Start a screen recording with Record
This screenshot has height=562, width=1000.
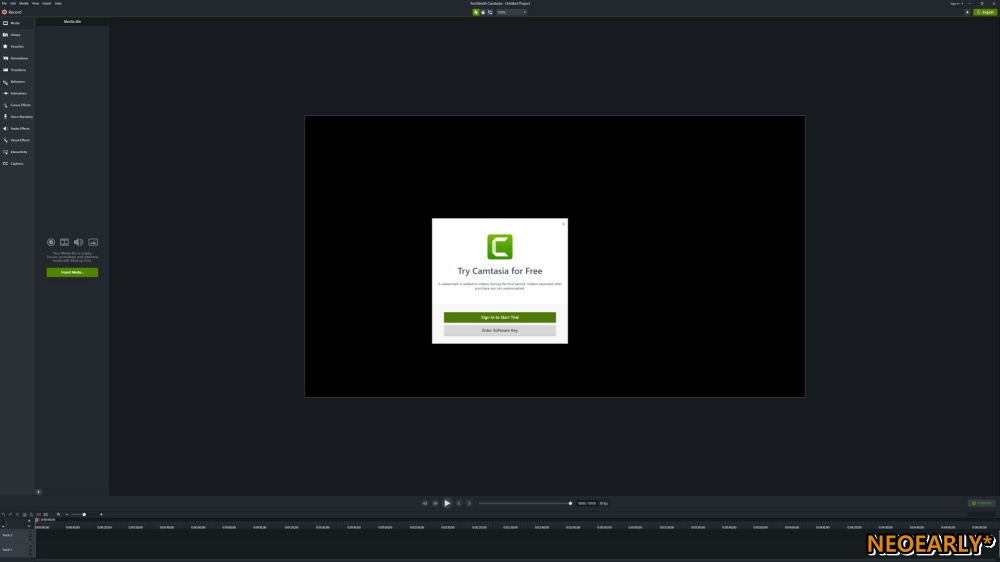[11, 12]
